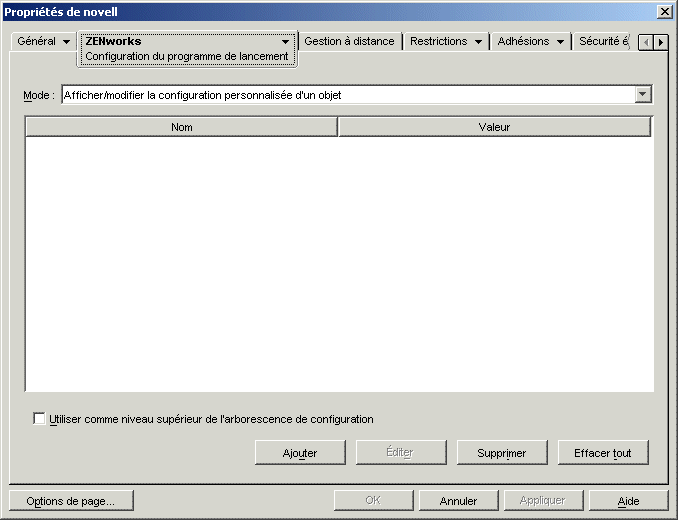Open the partially visible Sécurité tab

coord(603,41)
